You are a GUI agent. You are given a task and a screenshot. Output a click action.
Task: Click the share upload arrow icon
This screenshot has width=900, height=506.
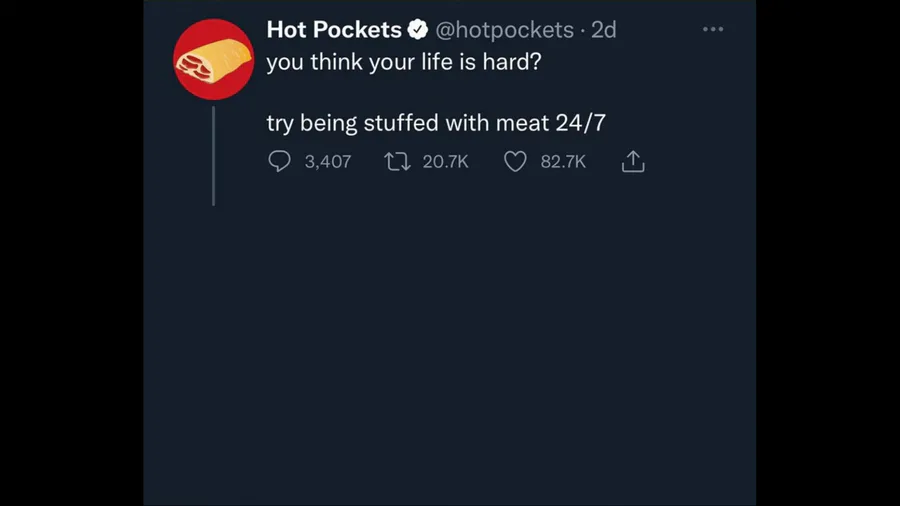tap(633, 161)
